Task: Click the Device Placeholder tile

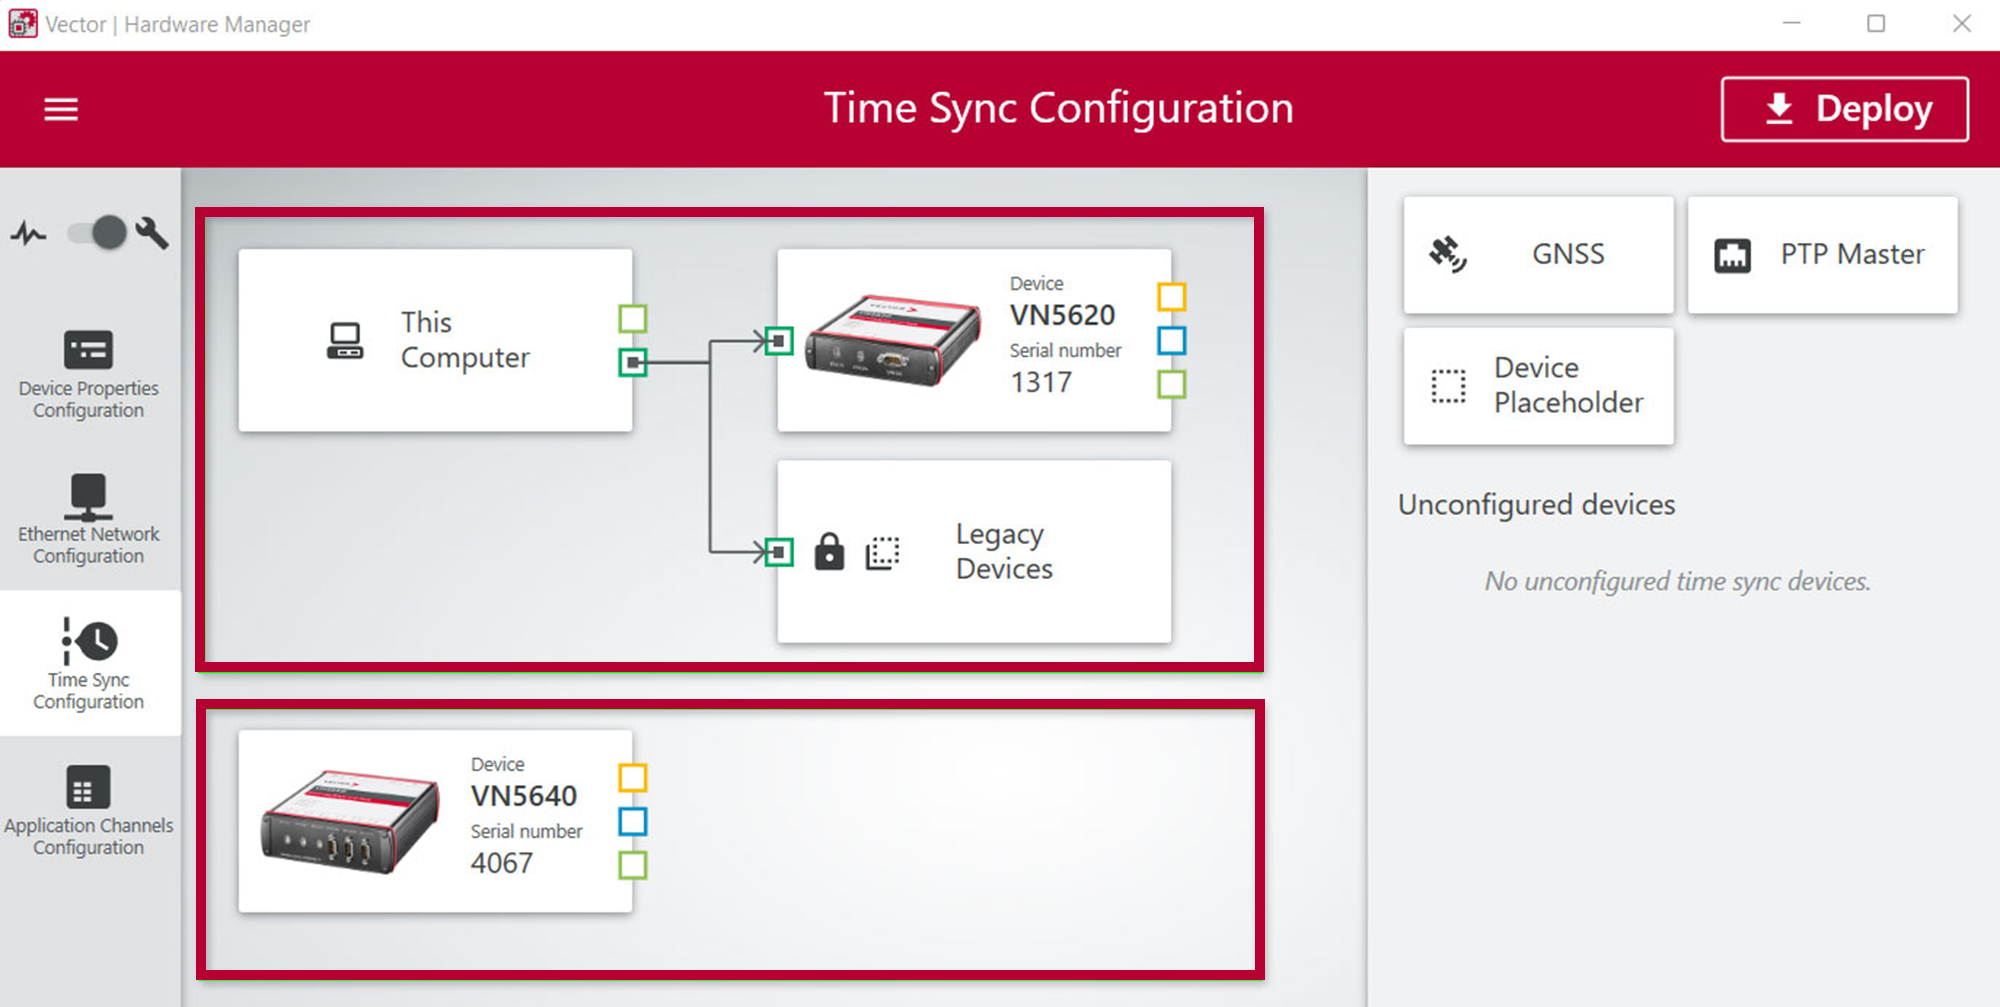Action: click(x=1538, y=386)
